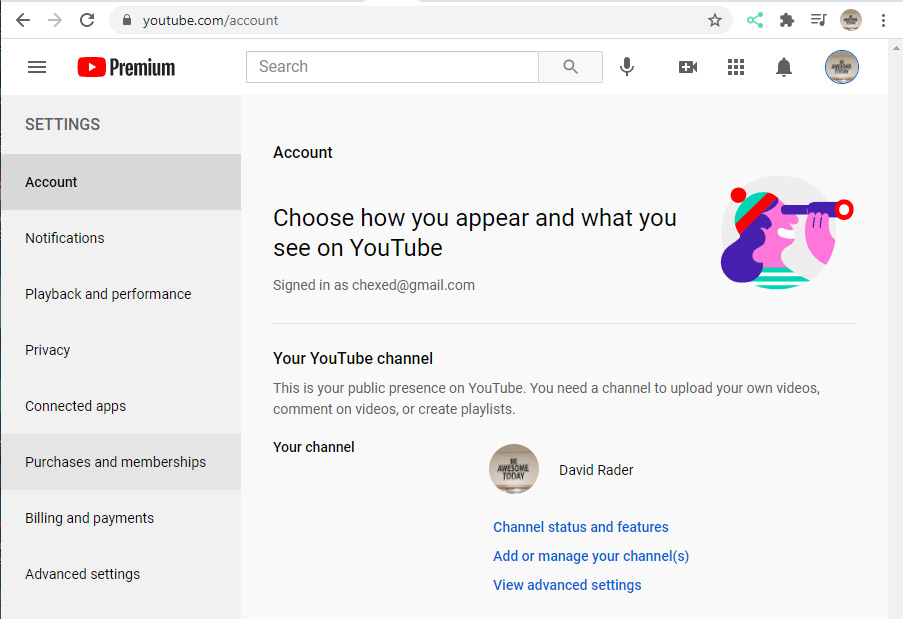Click the 'Your channel' label
The image size is (903, 619).
(313, 447)
